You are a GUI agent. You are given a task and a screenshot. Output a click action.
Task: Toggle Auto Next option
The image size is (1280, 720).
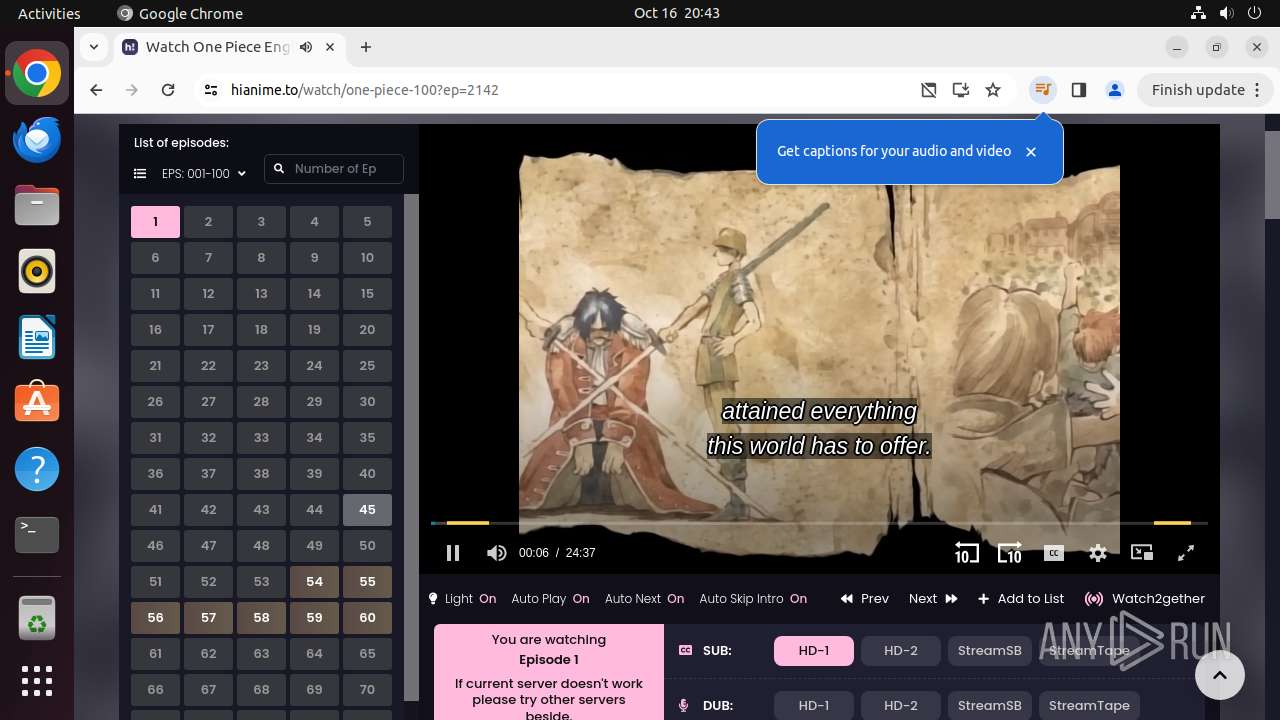click(x=644, y=599)
